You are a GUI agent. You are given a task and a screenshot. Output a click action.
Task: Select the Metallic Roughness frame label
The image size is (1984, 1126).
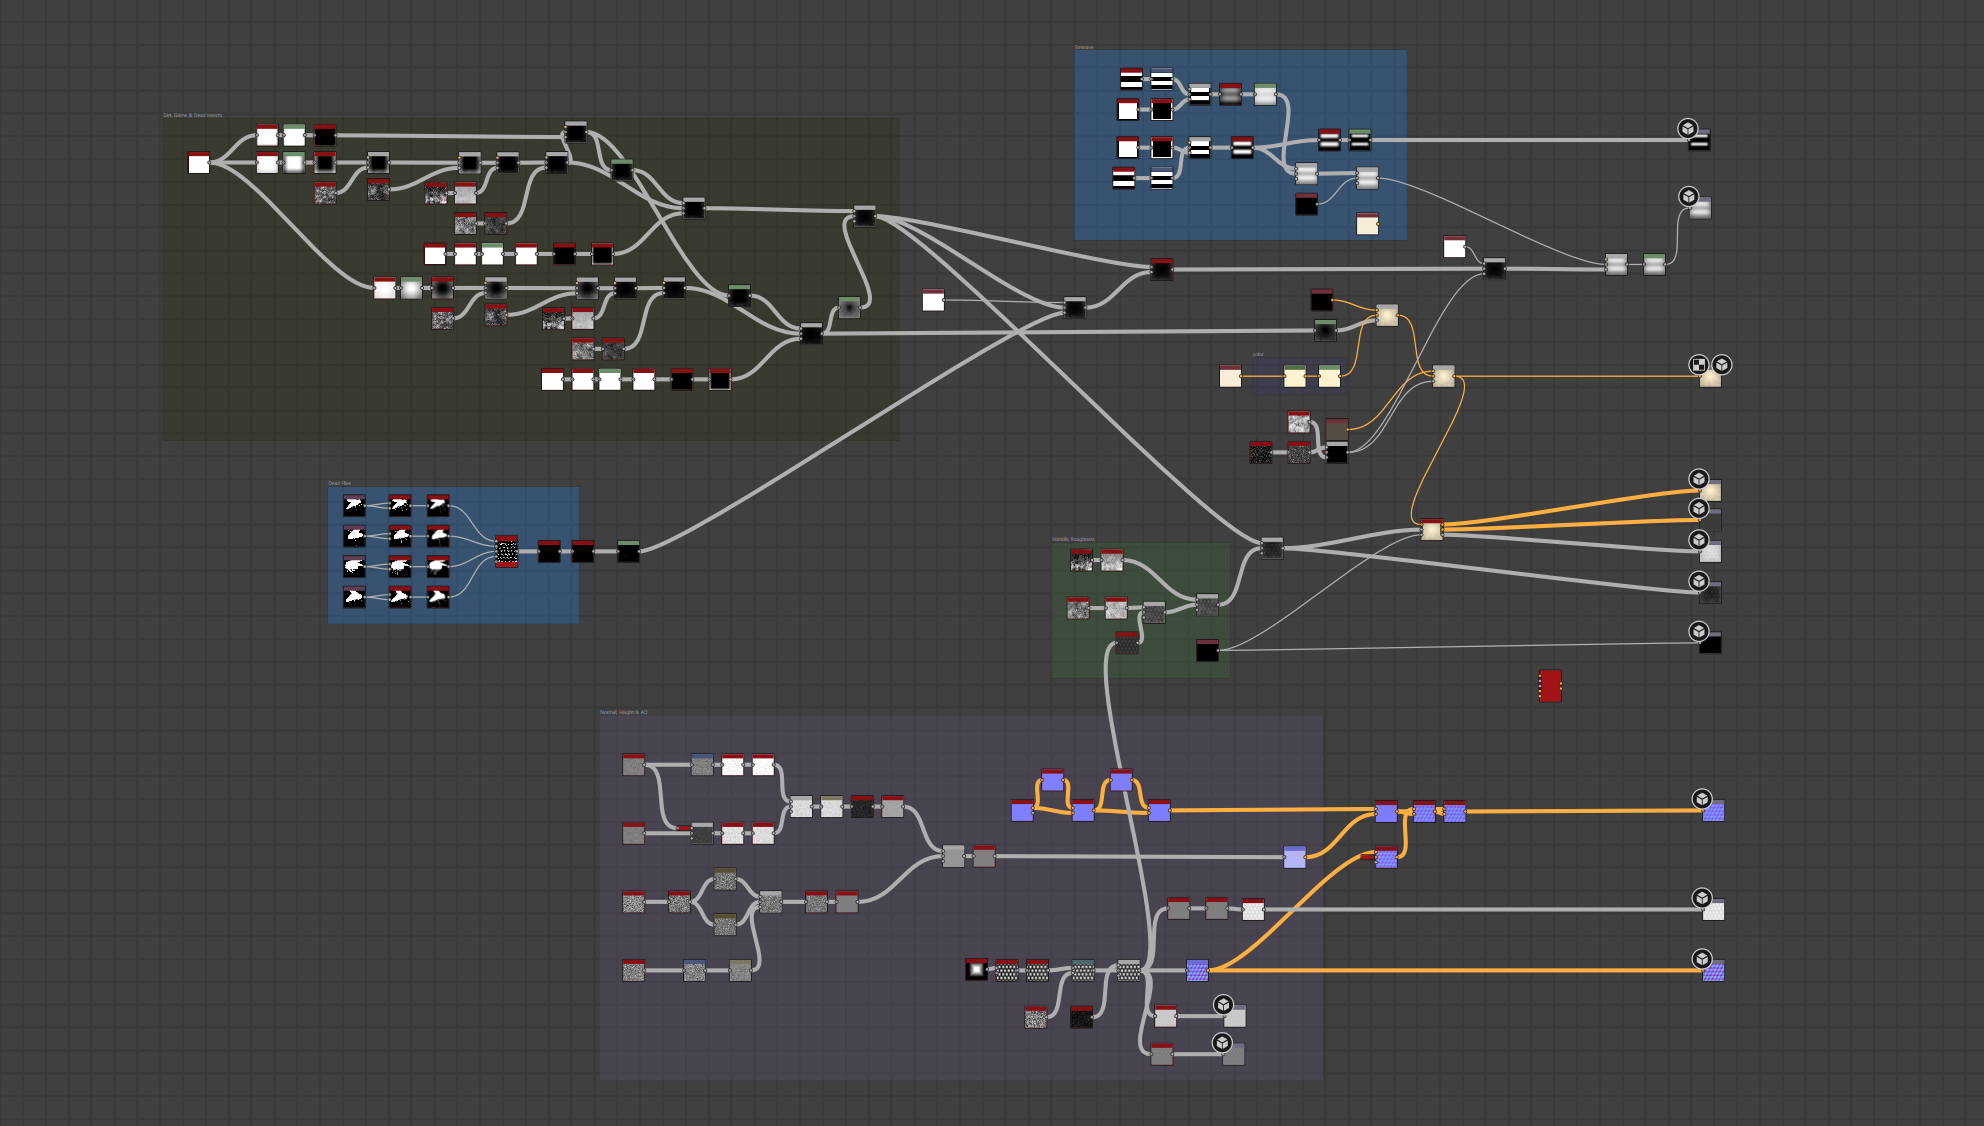(1075, 538)
